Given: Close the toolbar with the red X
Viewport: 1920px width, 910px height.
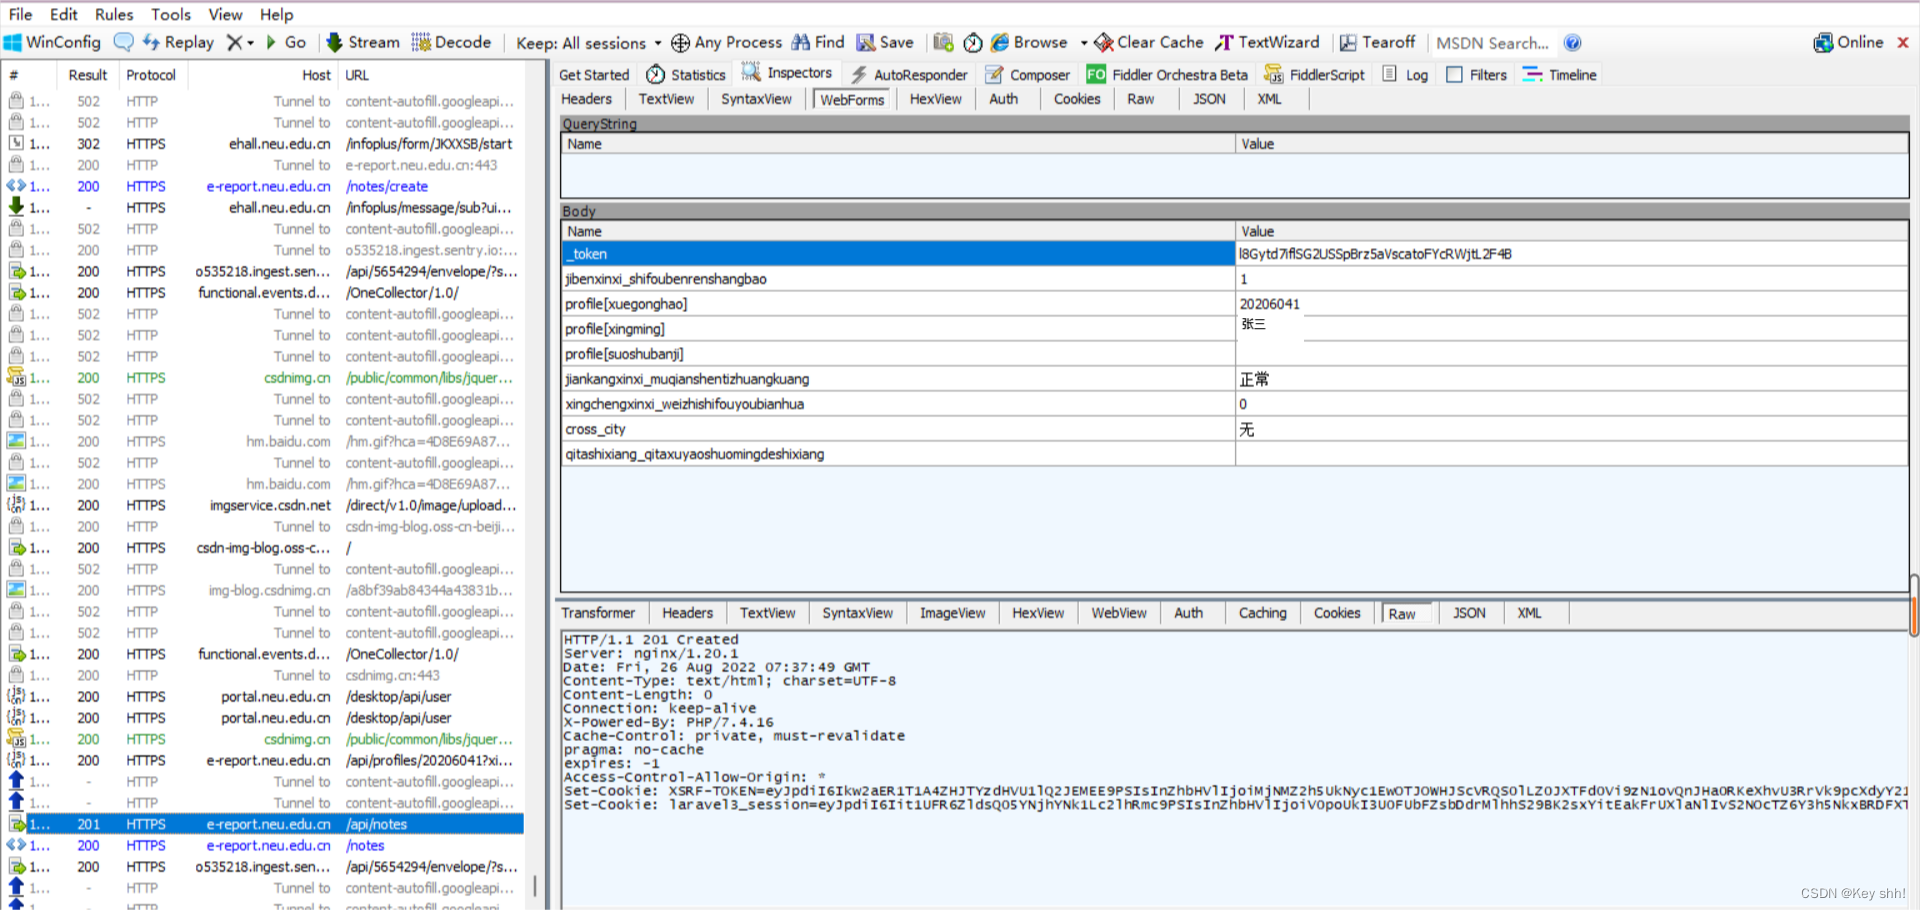Looking at the screenshot, I should pos(1903,42).
